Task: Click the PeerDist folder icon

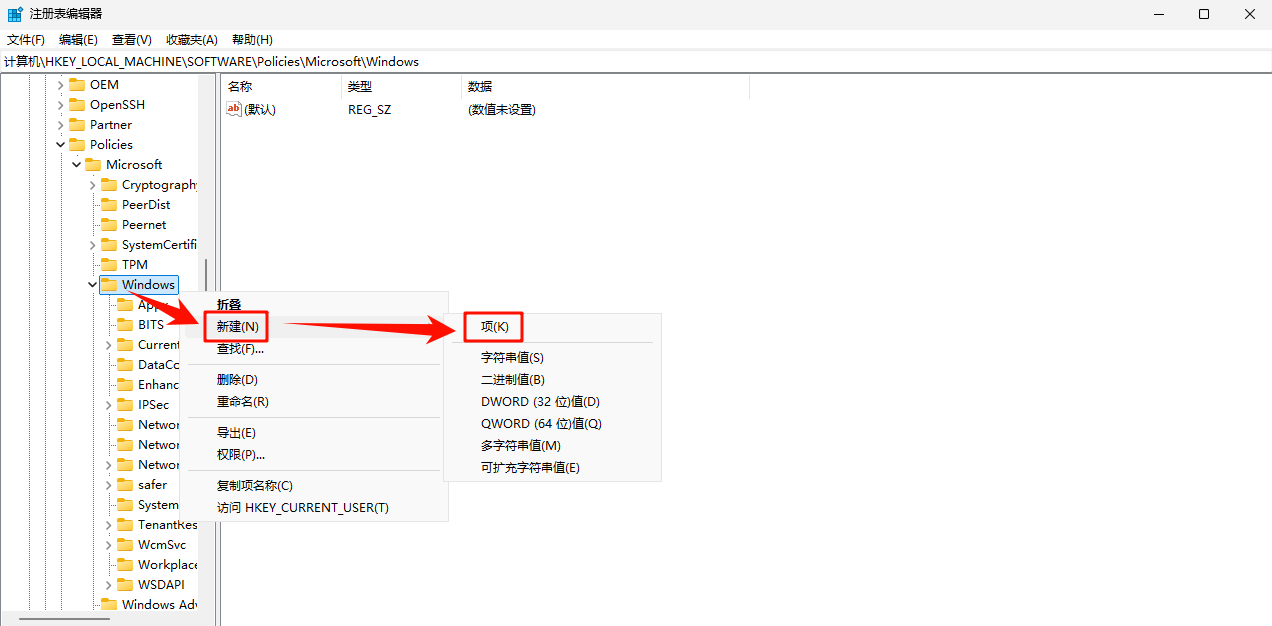Action: pyautogui.click(x=110, y=204)
